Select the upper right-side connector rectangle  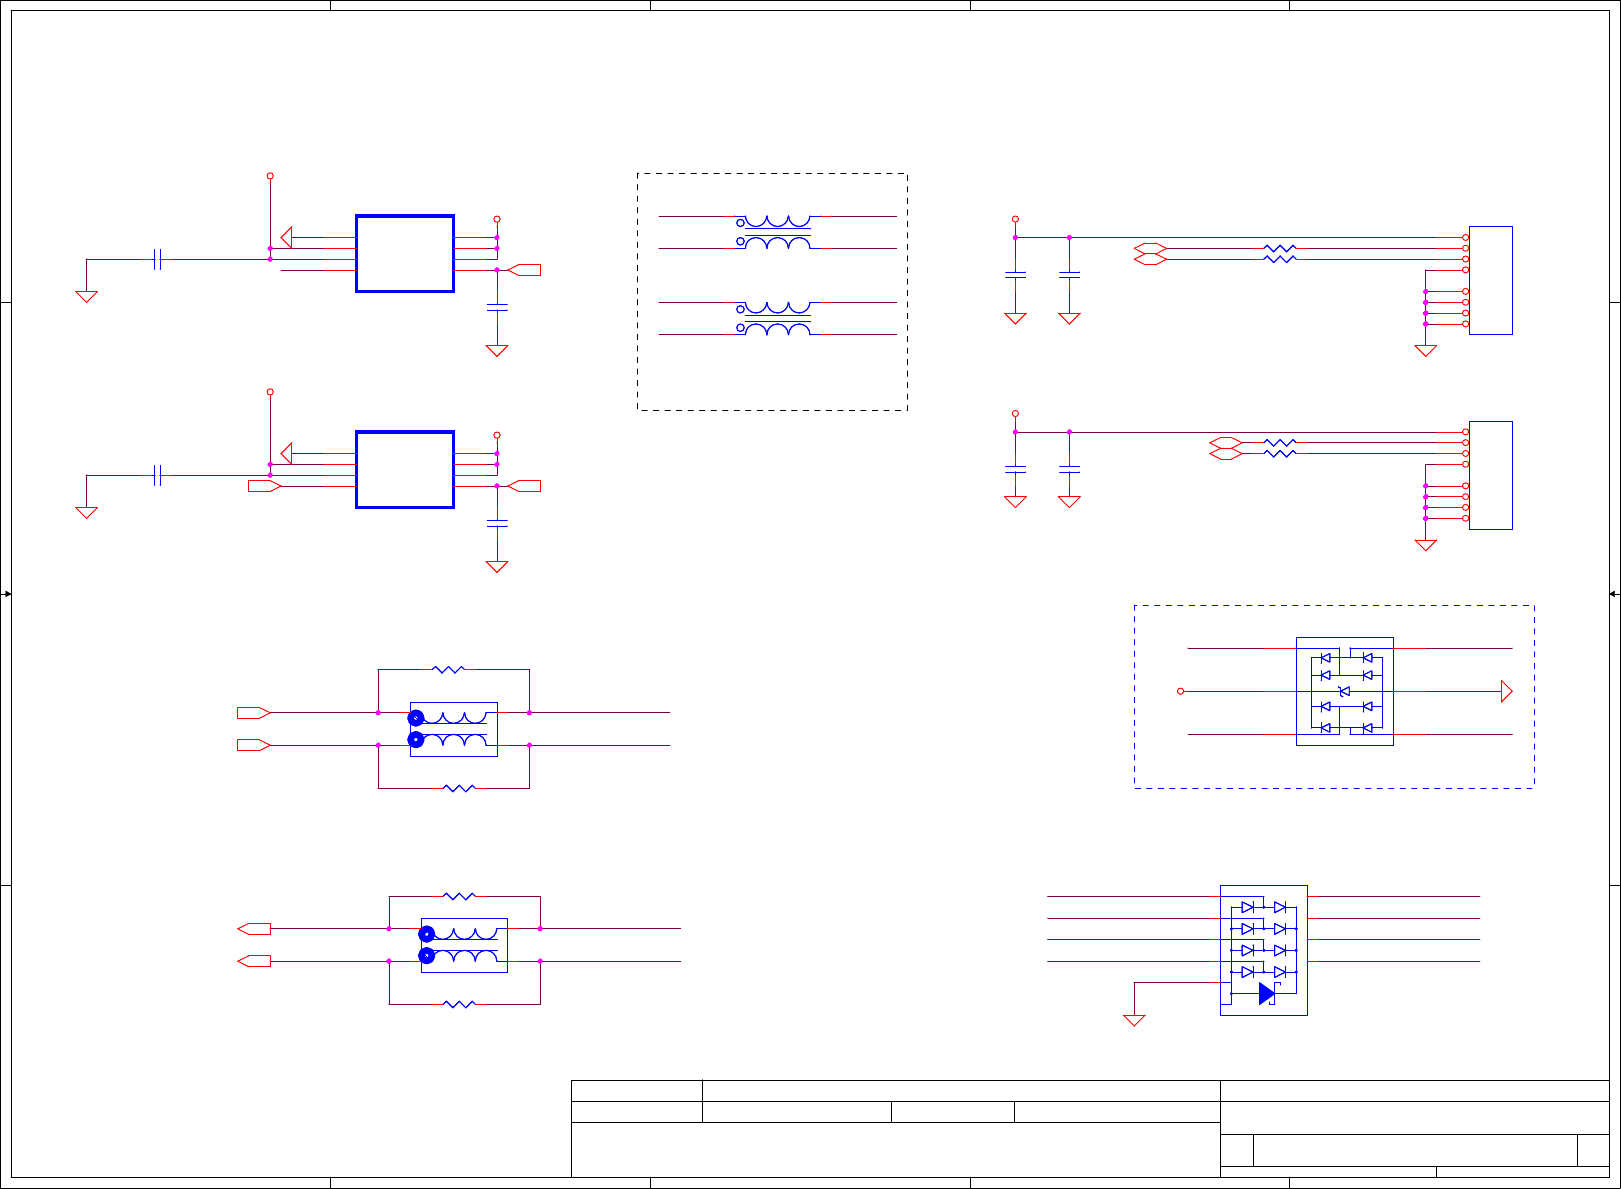coord(1490,280)
